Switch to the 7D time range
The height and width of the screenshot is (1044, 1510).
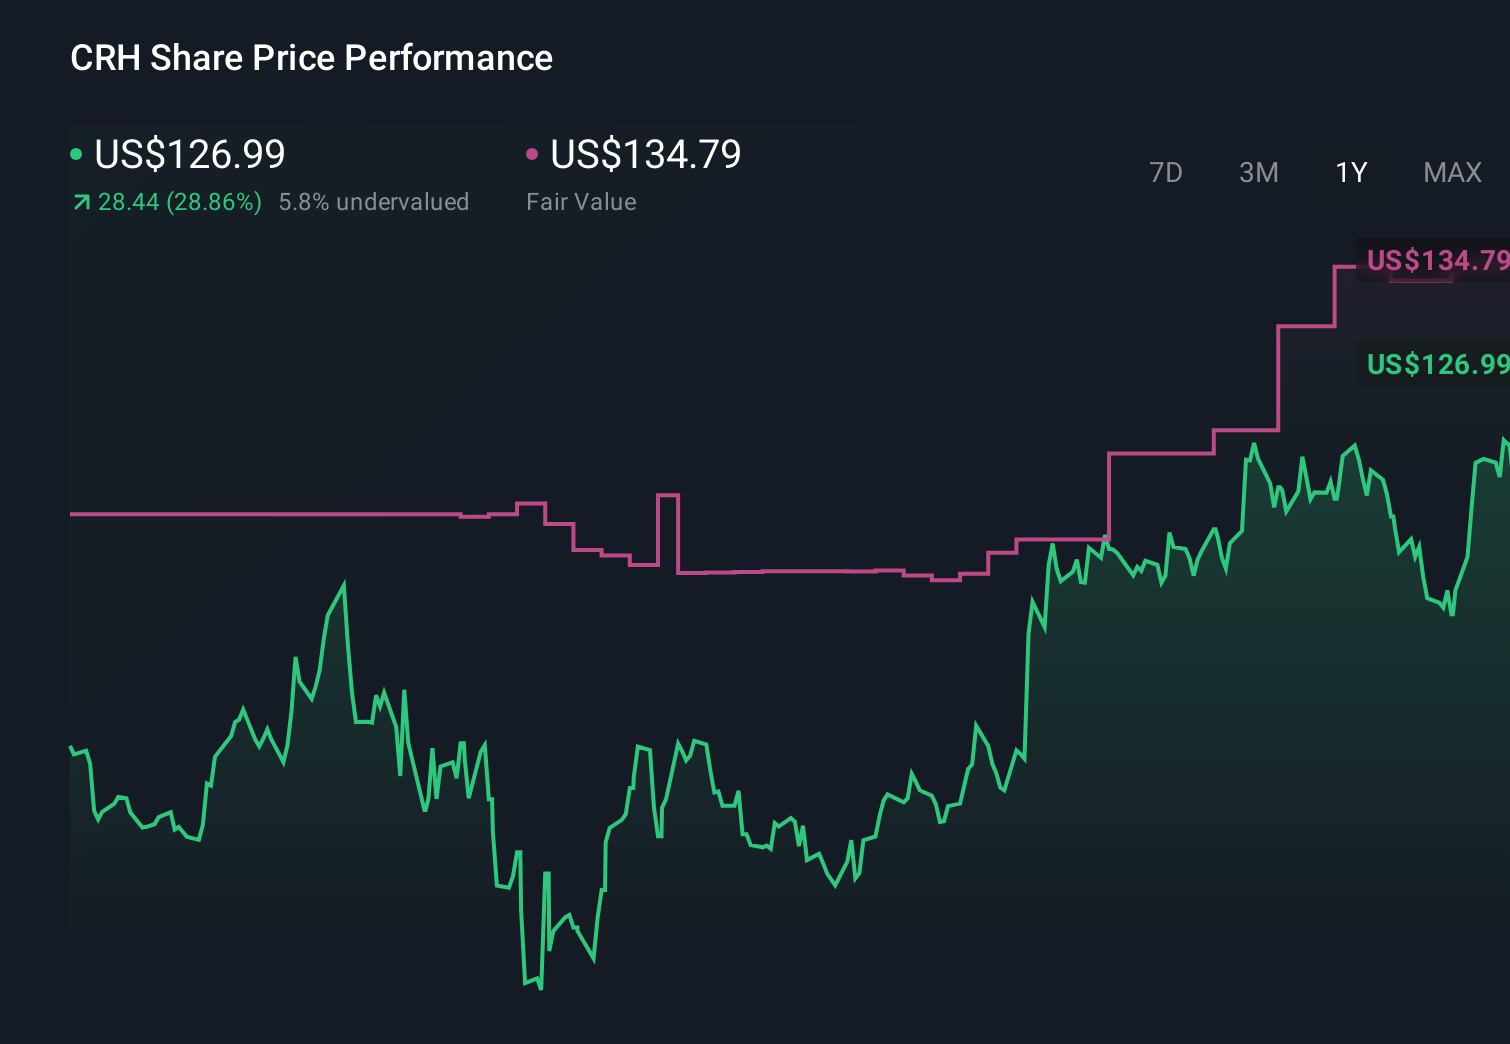pyautogui.click(x=1166, y=172)
